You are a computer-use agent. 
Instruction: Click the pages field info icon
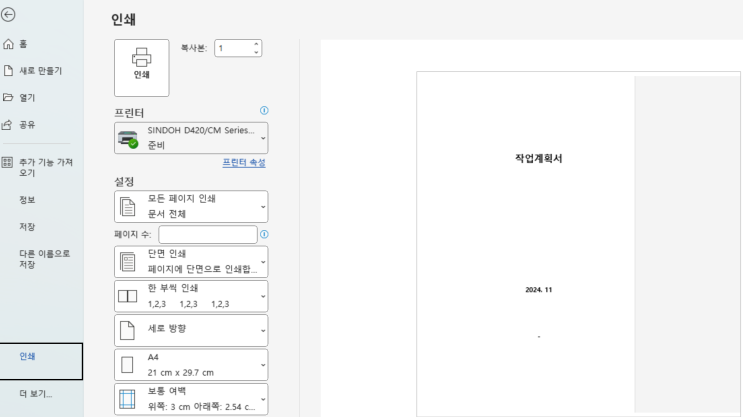tap(264, 234)
